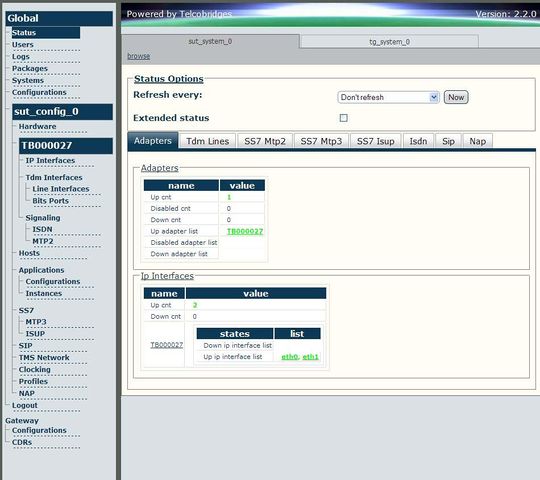540x480 pixels.
Task: Open MTP2 under Signaling
Action: coord(43,241)
